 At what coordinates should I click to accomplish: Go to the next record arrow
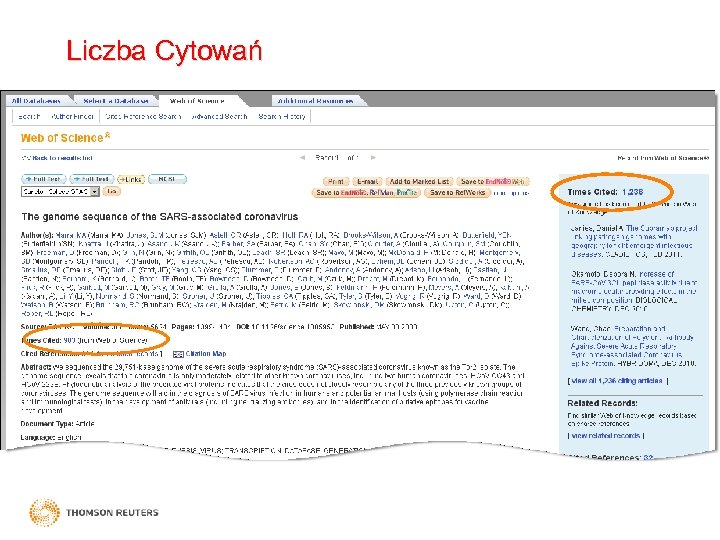373,158
